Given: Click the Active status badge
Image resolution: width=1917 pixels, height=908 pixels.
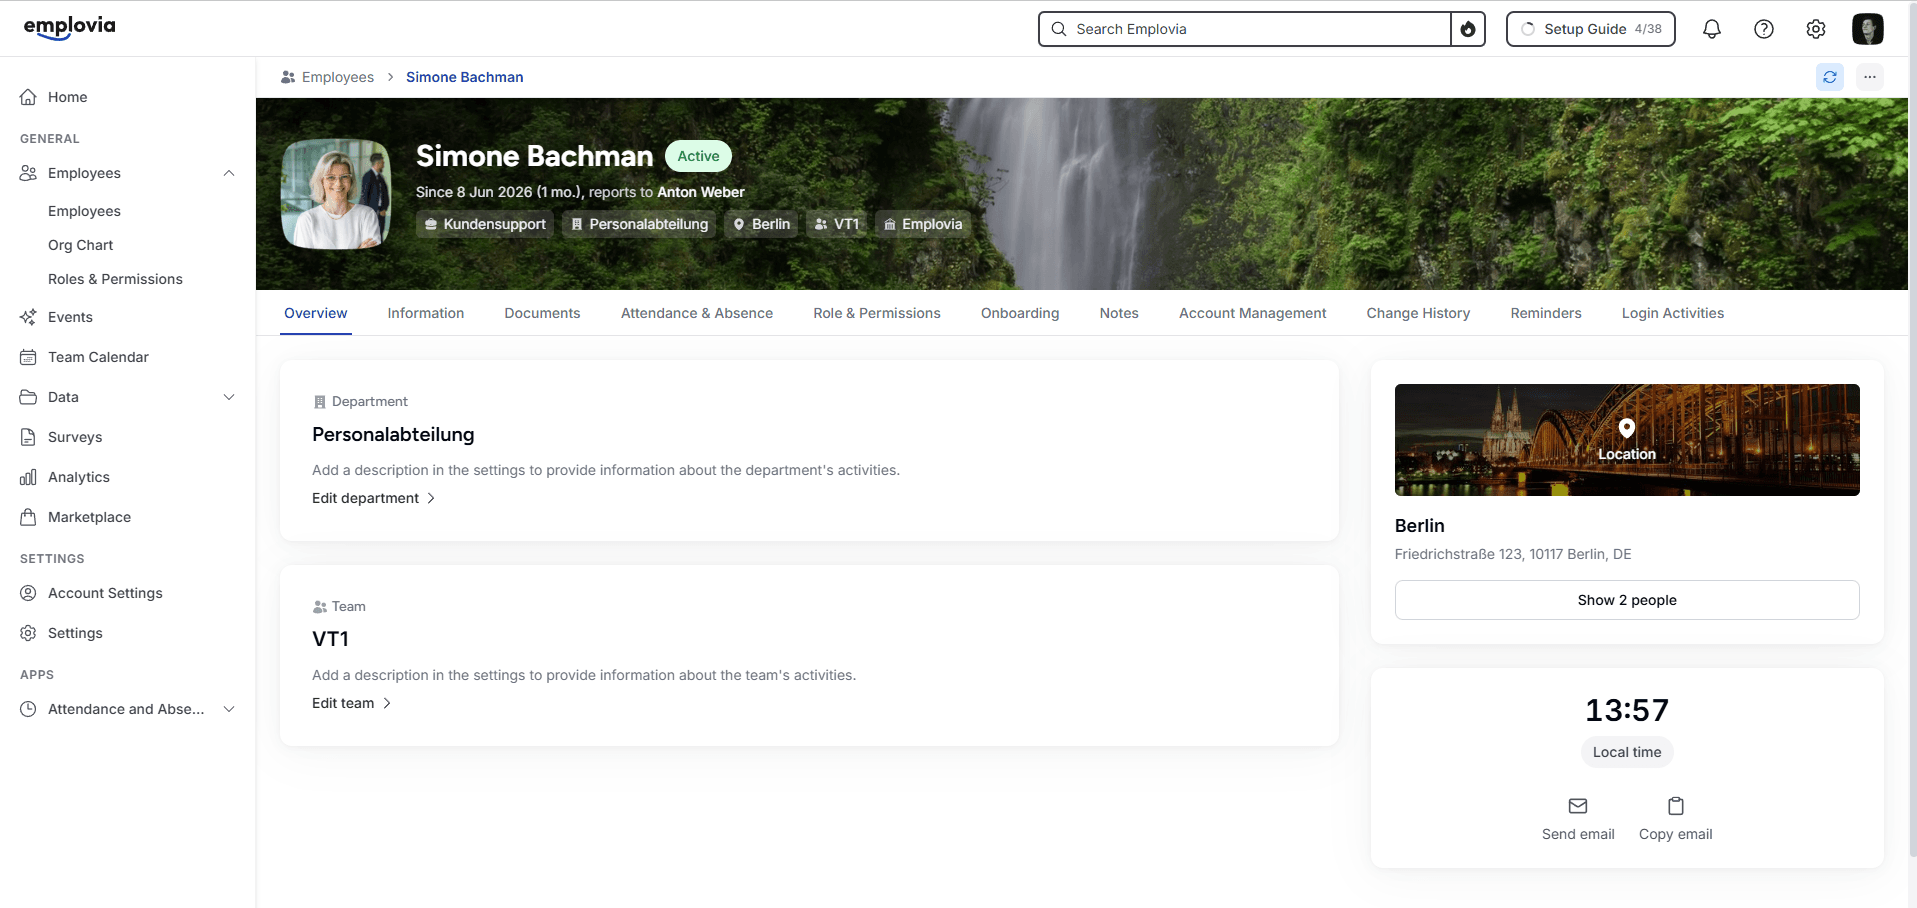Looking at the screenshot, I should pyautogui.click(x=698, y=156).
